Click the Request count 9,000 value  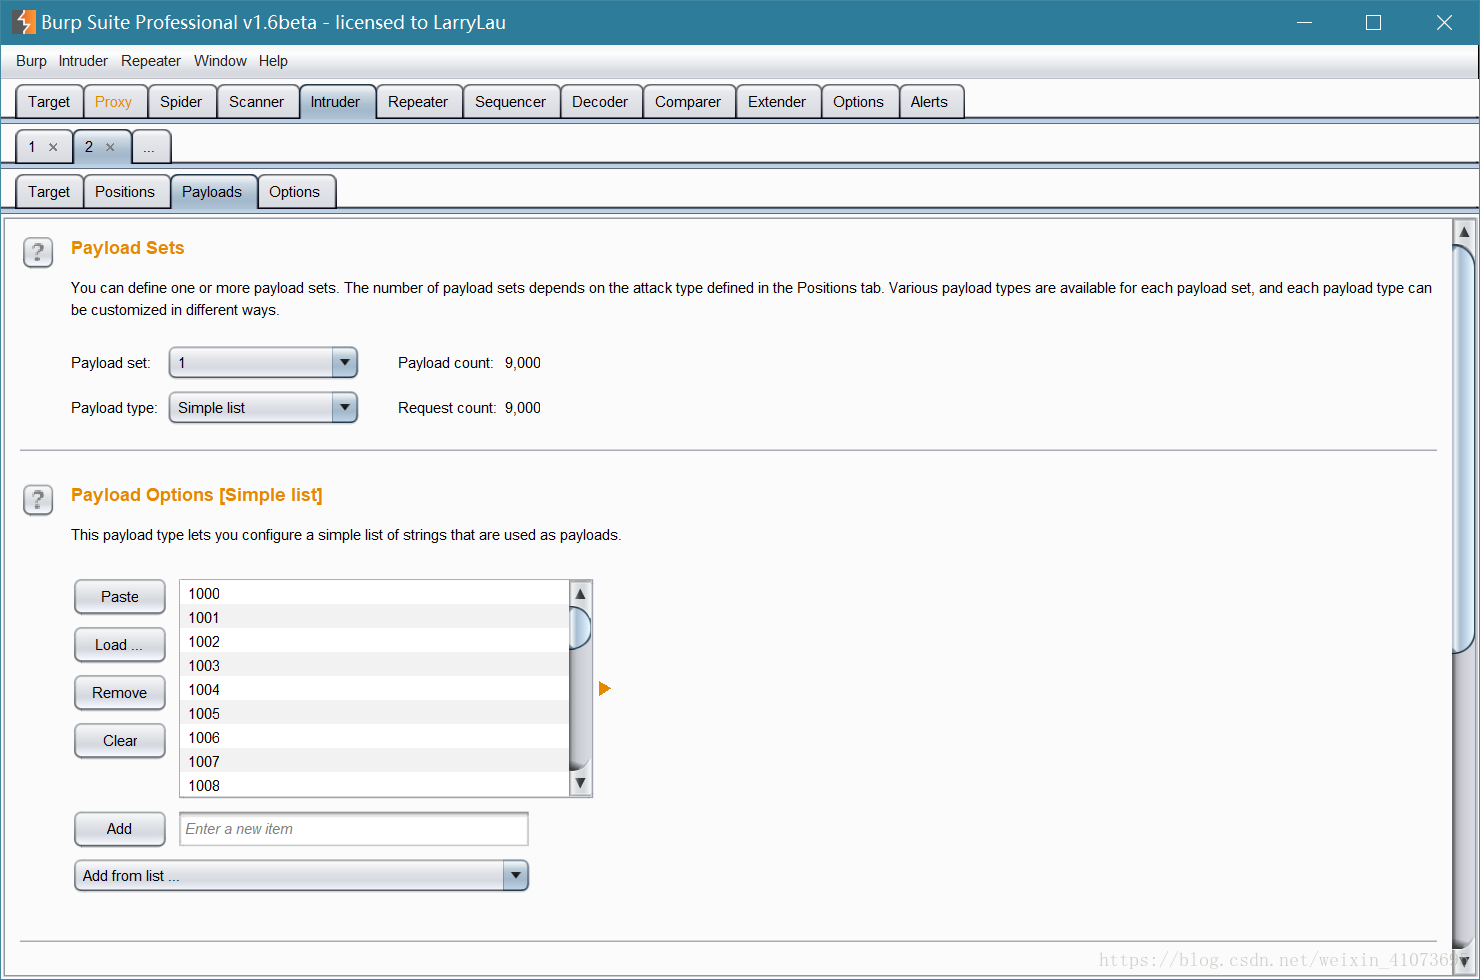pyautogui.click(x=523, y=408)
